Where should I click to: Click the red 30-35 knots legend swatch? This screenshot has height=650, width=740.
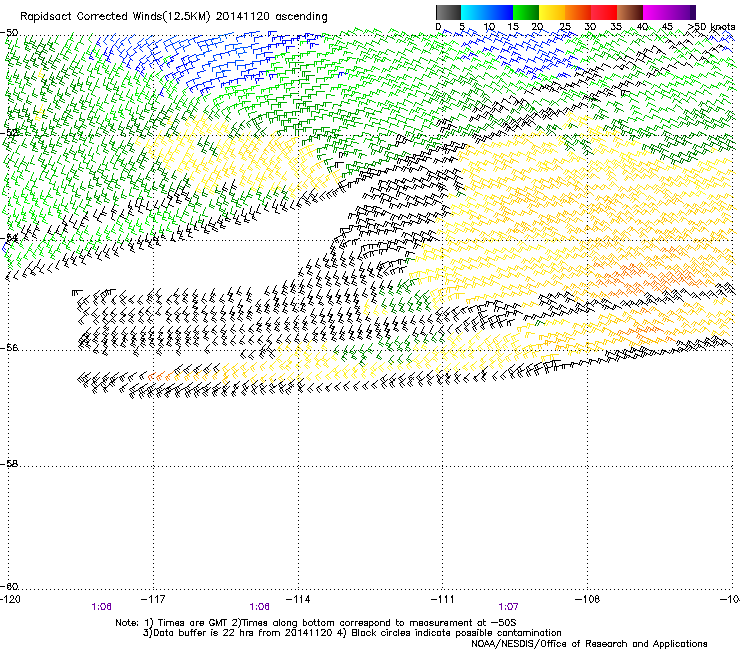tap(604, 12)
